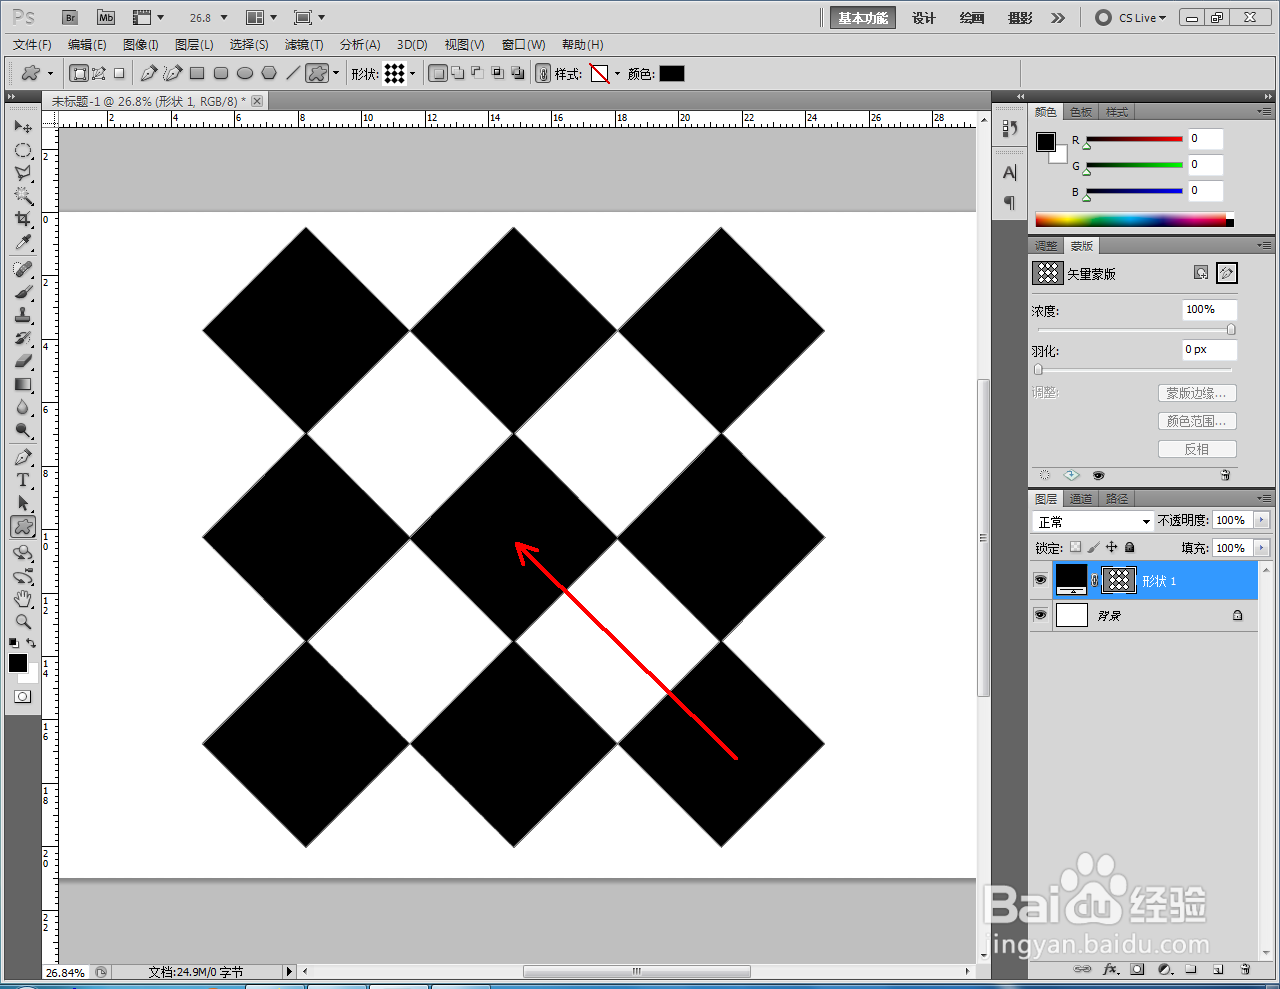
Task: Choose the Polygon shape option
Action: pyautogui.click(x=269, y=73)
